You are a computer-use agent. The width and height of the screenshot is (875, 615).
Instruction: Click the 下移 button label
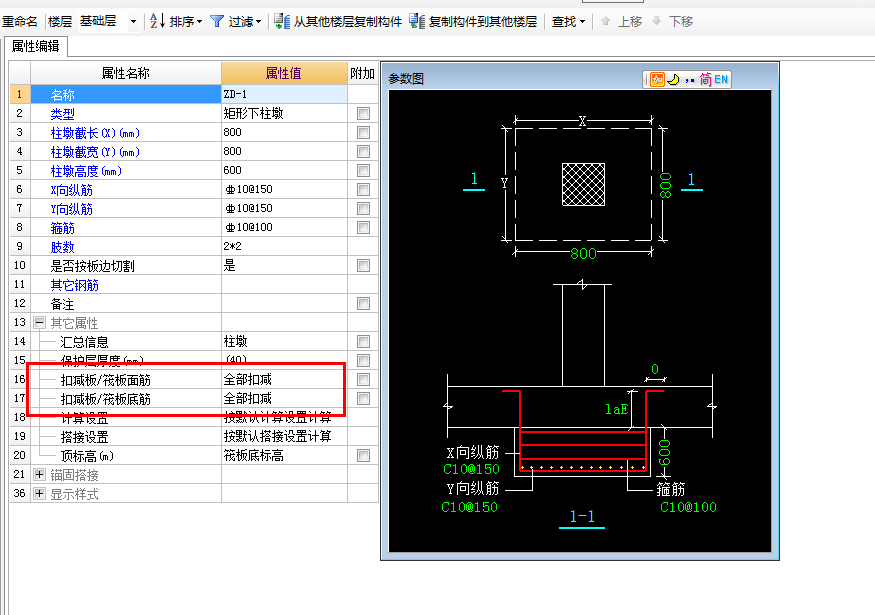[681, 22]
